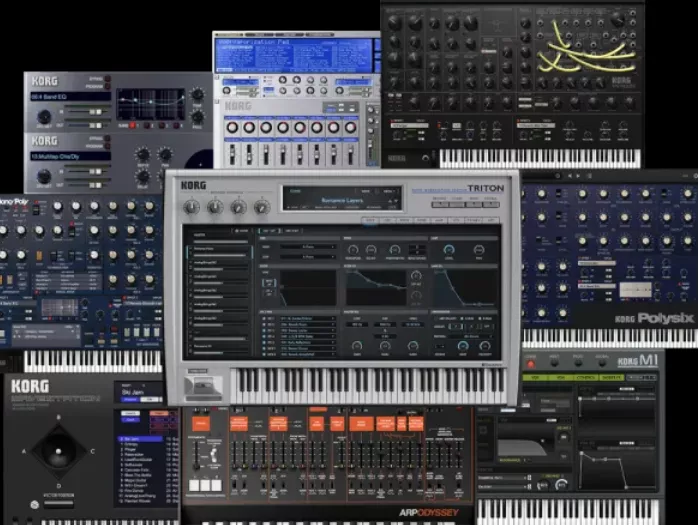
Task: Click the amp envelope graph in TRITON
Action: point(465,288)
